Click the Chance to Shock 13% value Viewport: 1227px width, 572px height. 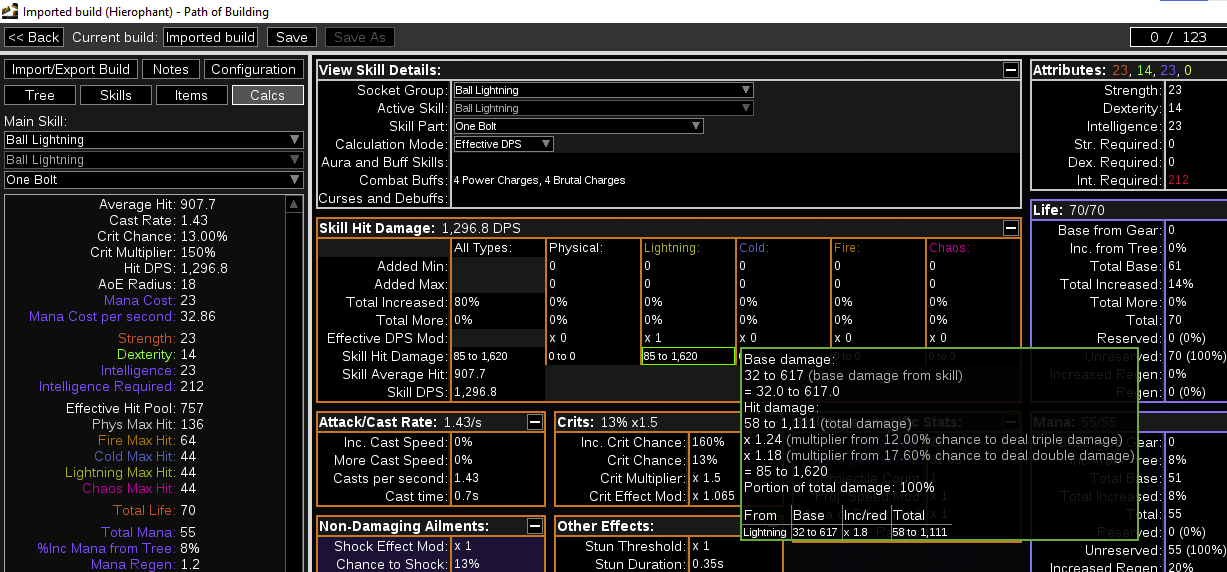pyautogui.click(x=466, y=564)
